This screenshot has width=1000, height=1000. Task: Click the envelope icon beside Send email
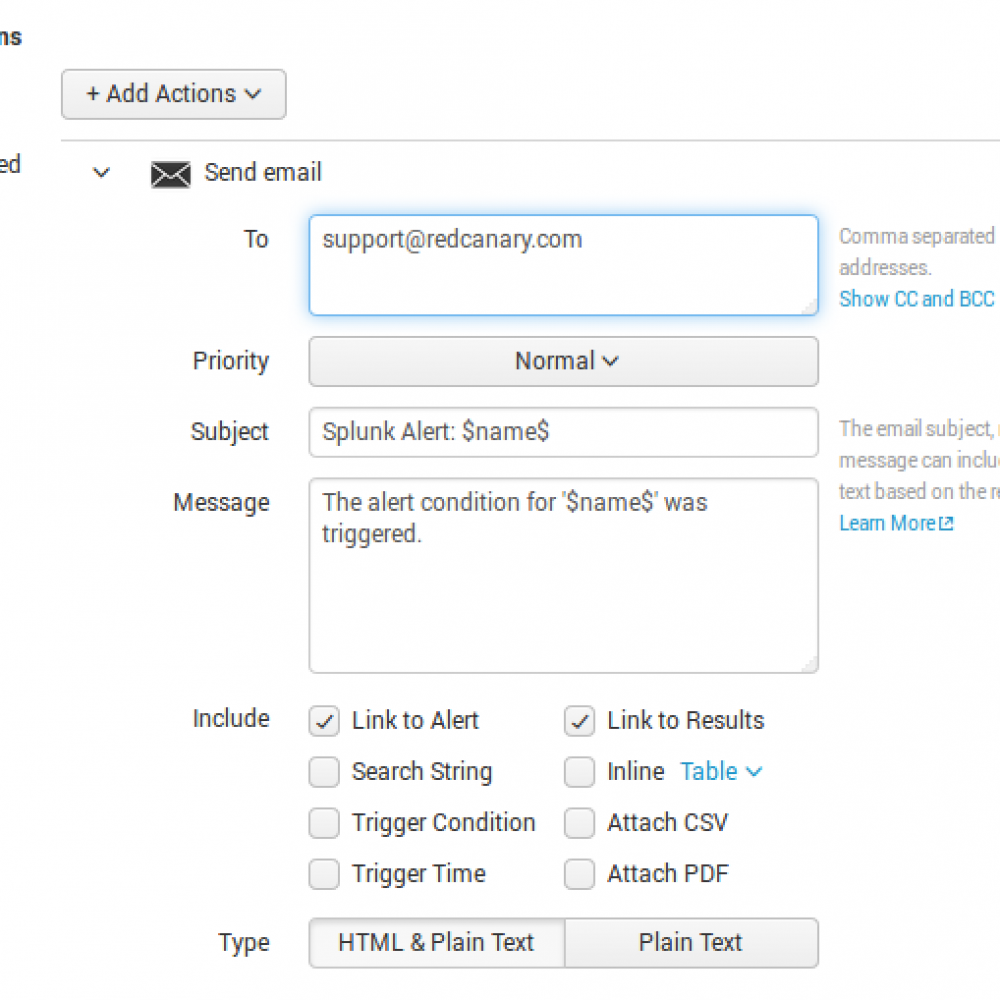(x=170, y=174)
